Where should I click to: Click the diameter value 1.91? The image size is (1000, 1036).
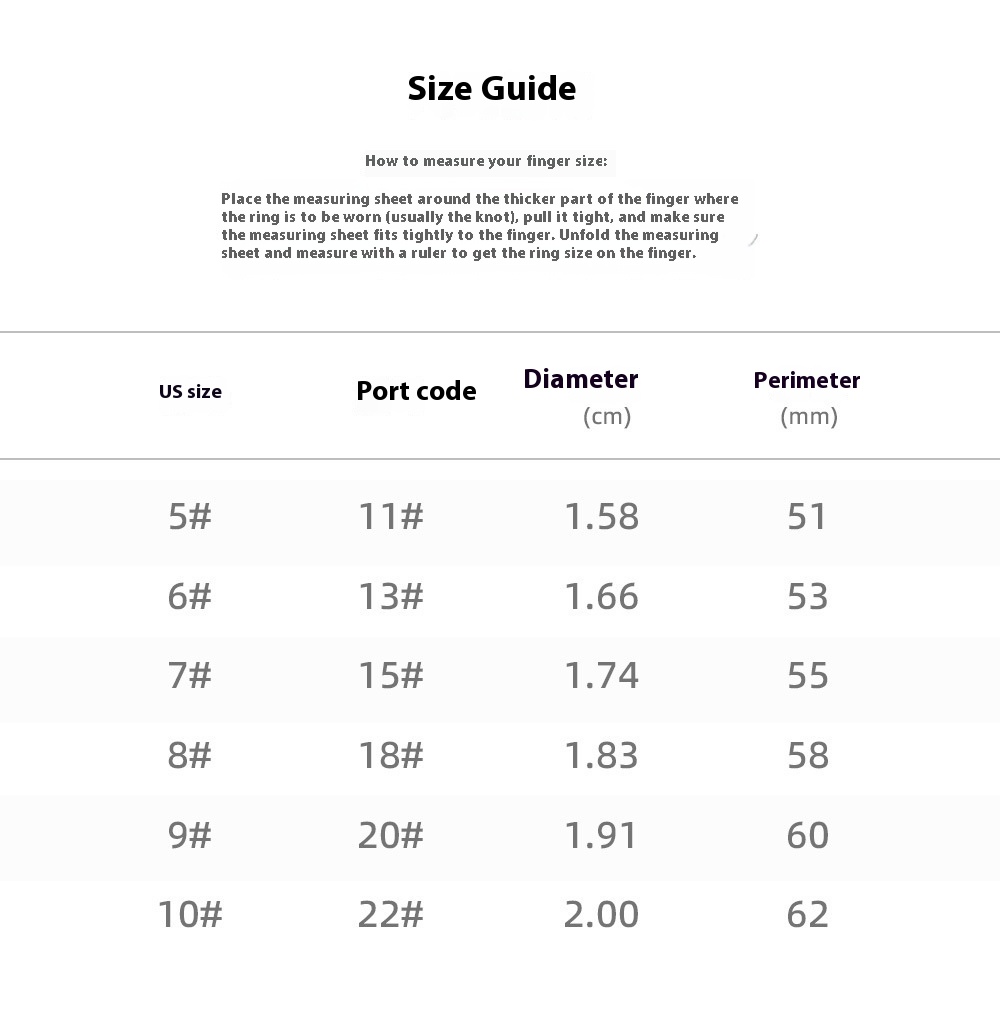click(x=600, y=835)
